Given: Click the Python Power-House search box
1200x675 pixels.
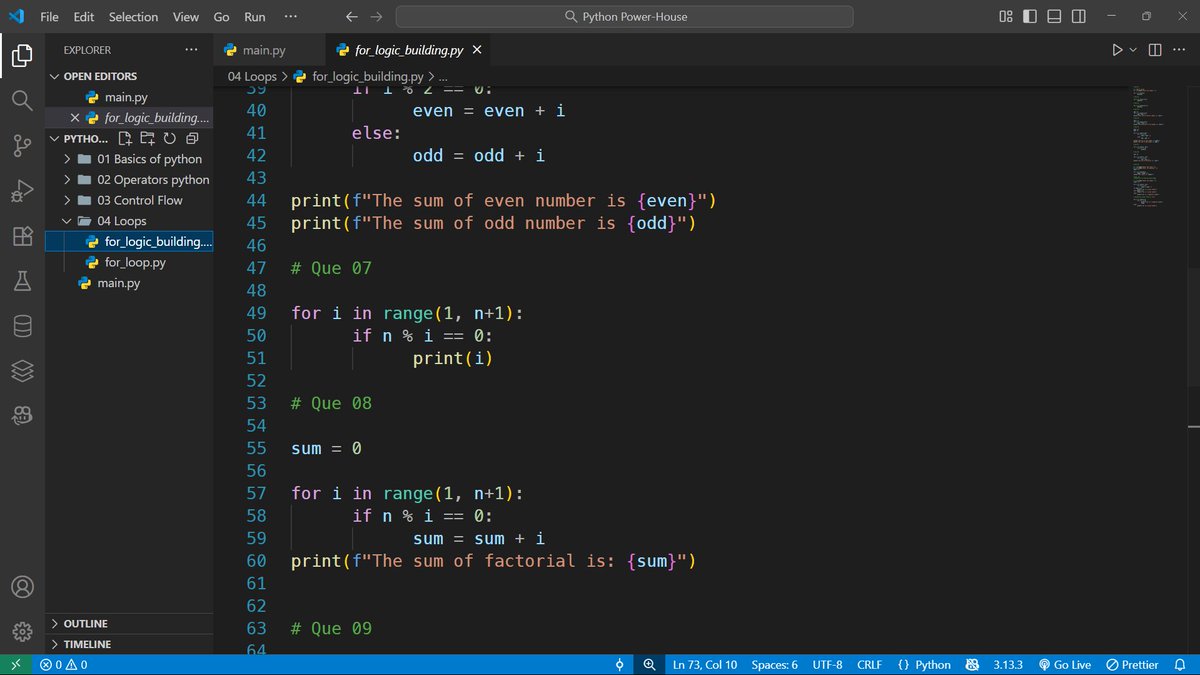Looking at the screenshot, I should [625, 17].
